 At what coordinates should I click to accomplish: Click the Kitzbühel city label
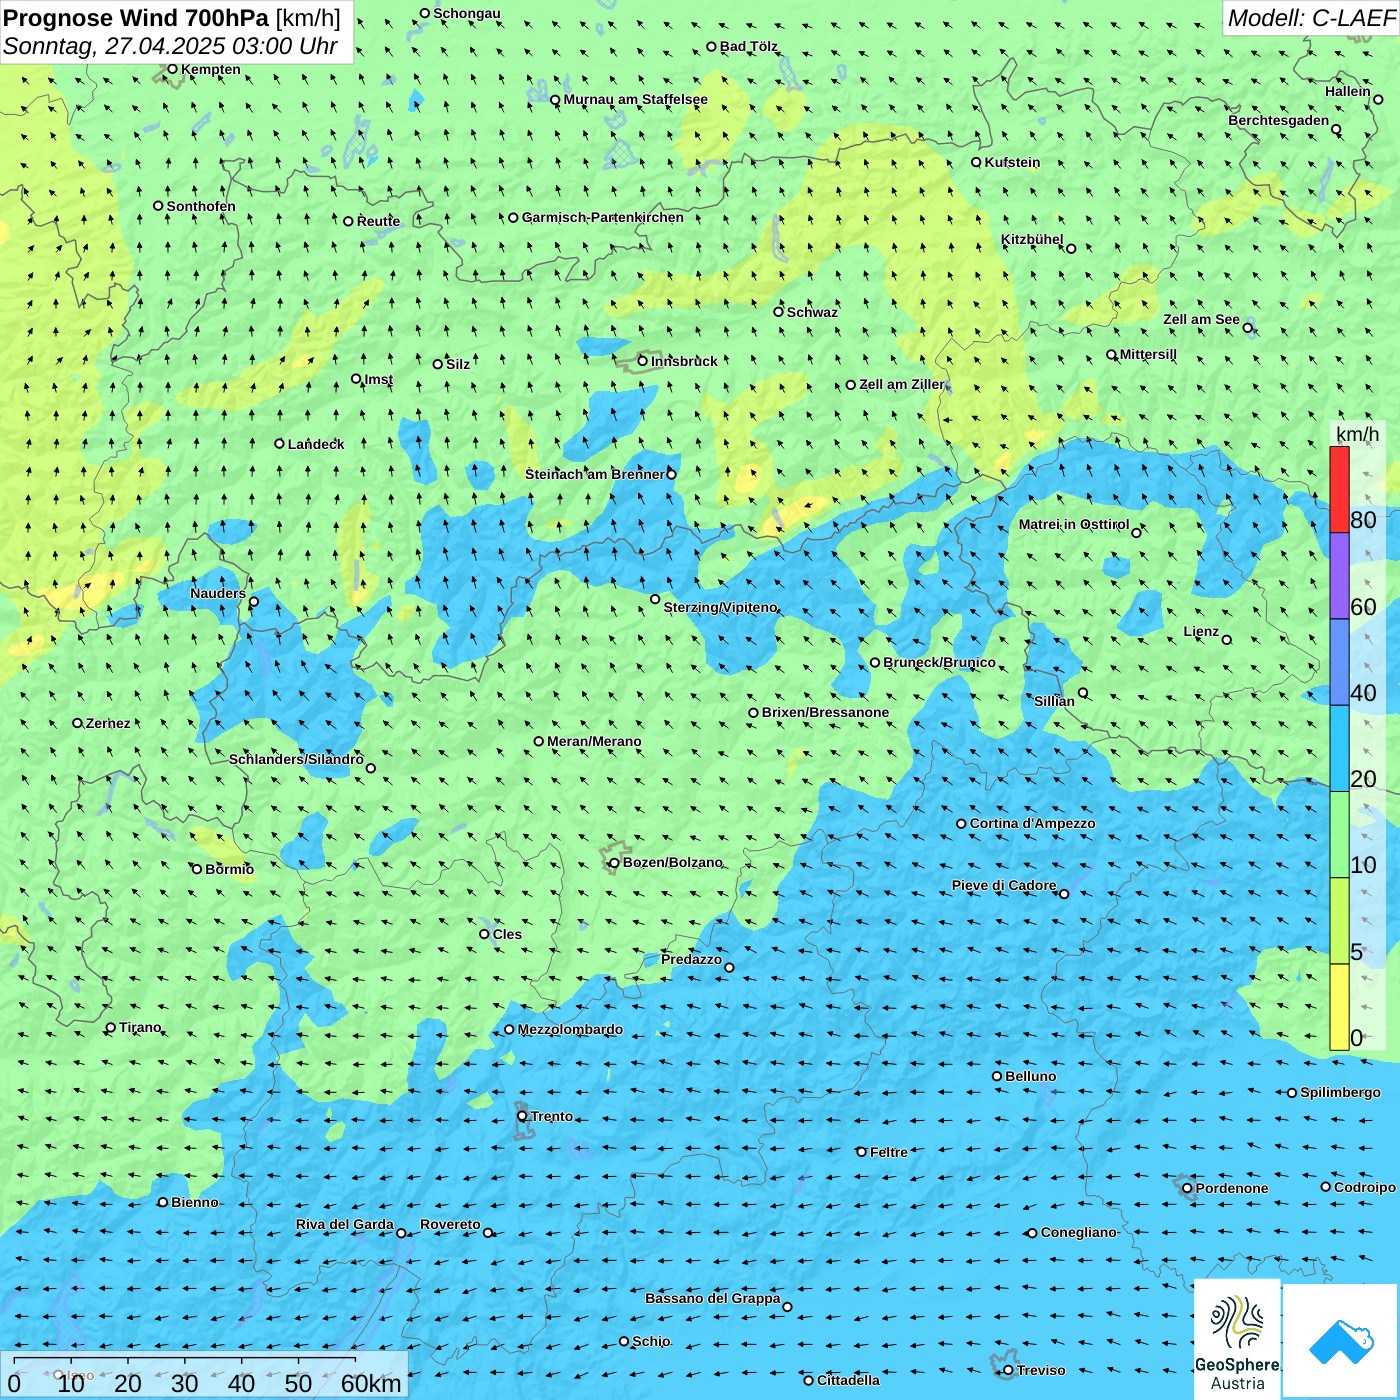(1032, 239)
